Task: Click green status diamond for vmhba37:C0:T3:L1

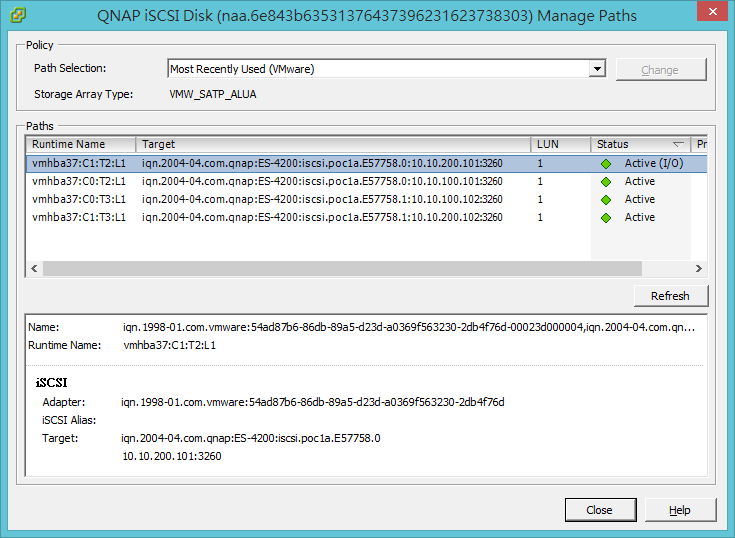Action: (x=606, y=200)
